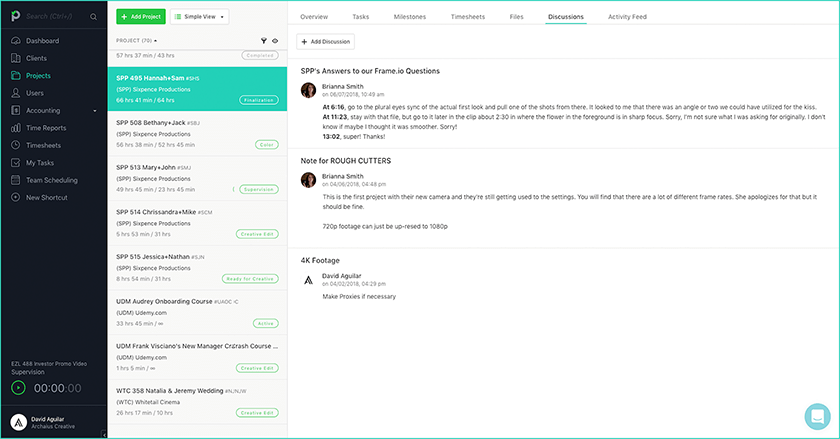840x439 pixels.
Task: Click the My Tasks check icon
Action: 16,162
